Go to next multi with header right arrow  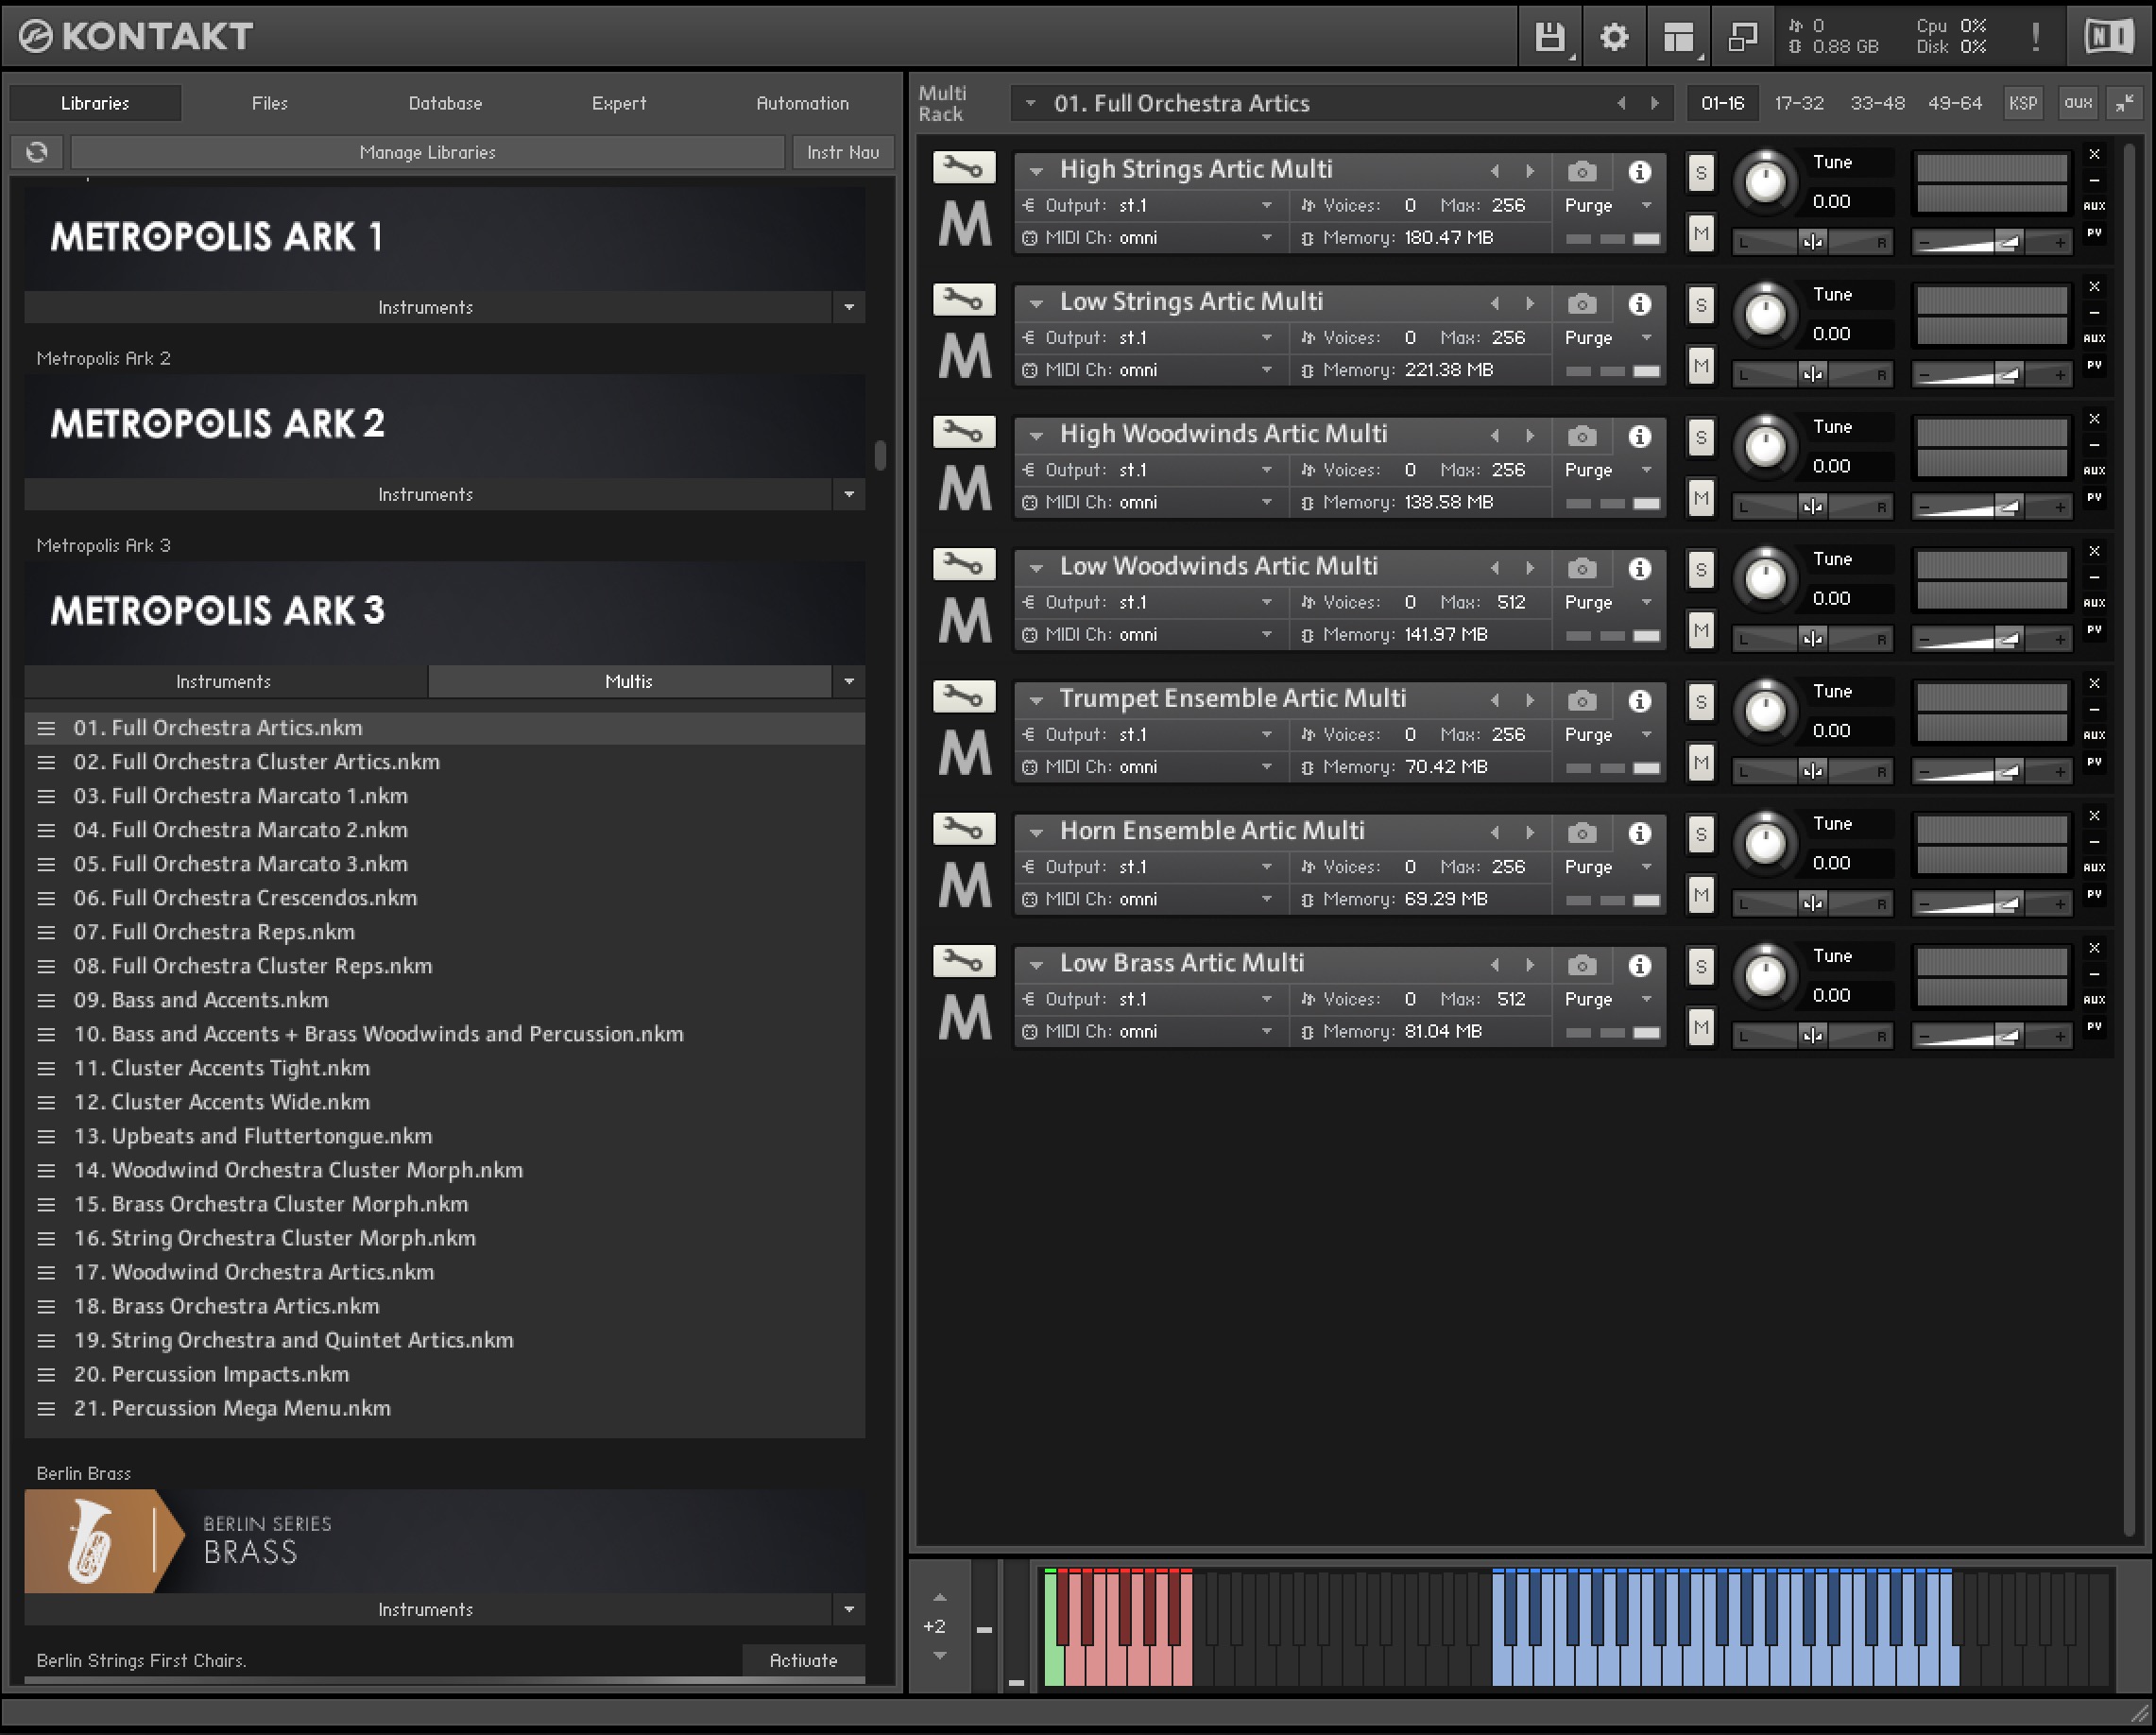click(1655, 103)
